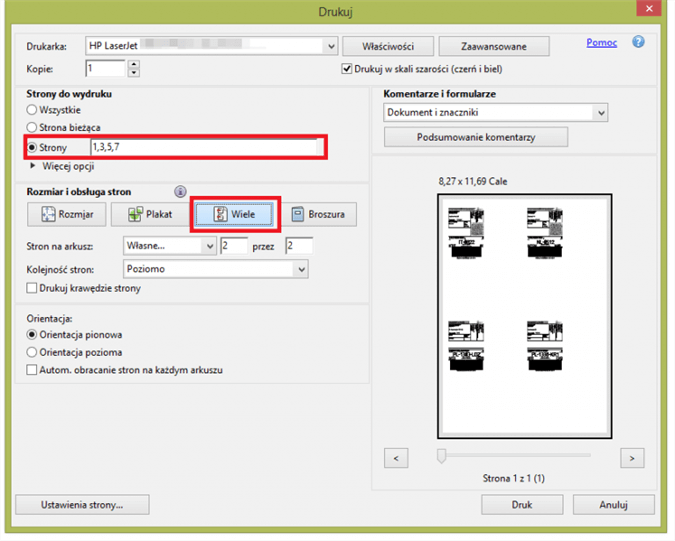Go to previous preview page arrow
The width and height of the screenshot is (675, 541).
click(x=396, y=458)
